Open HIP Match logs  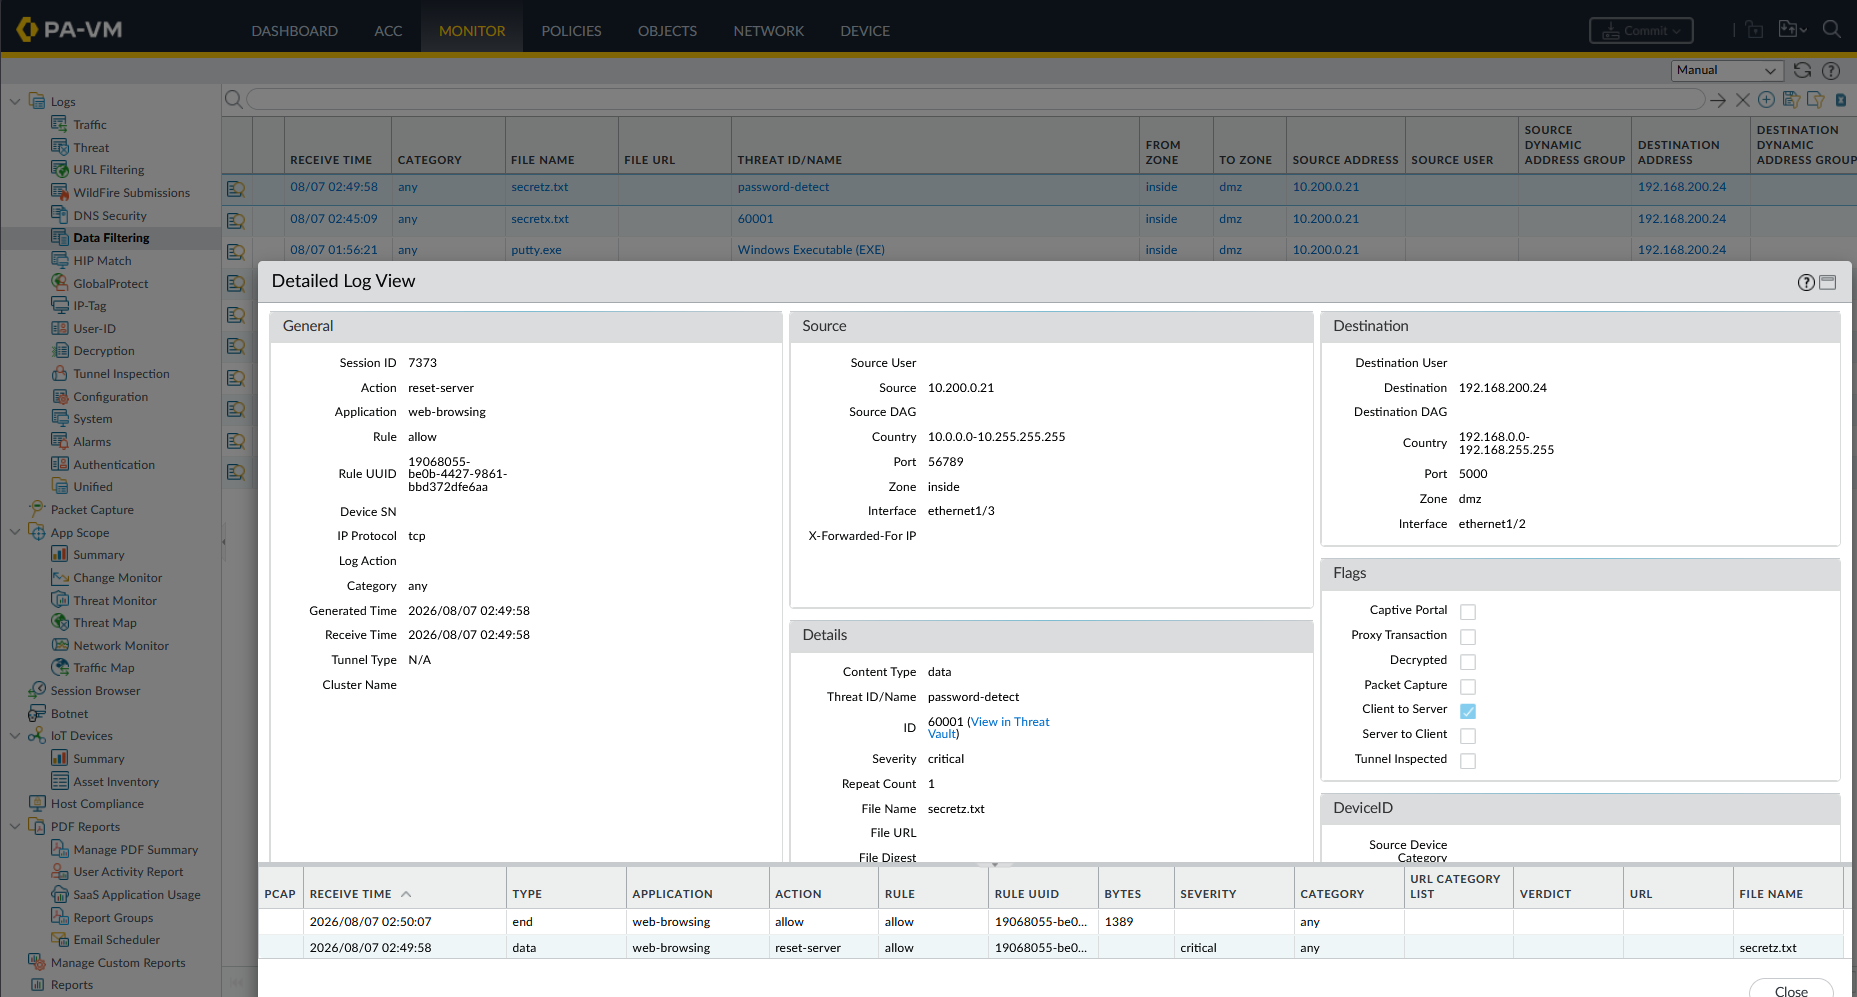[102, 261]
